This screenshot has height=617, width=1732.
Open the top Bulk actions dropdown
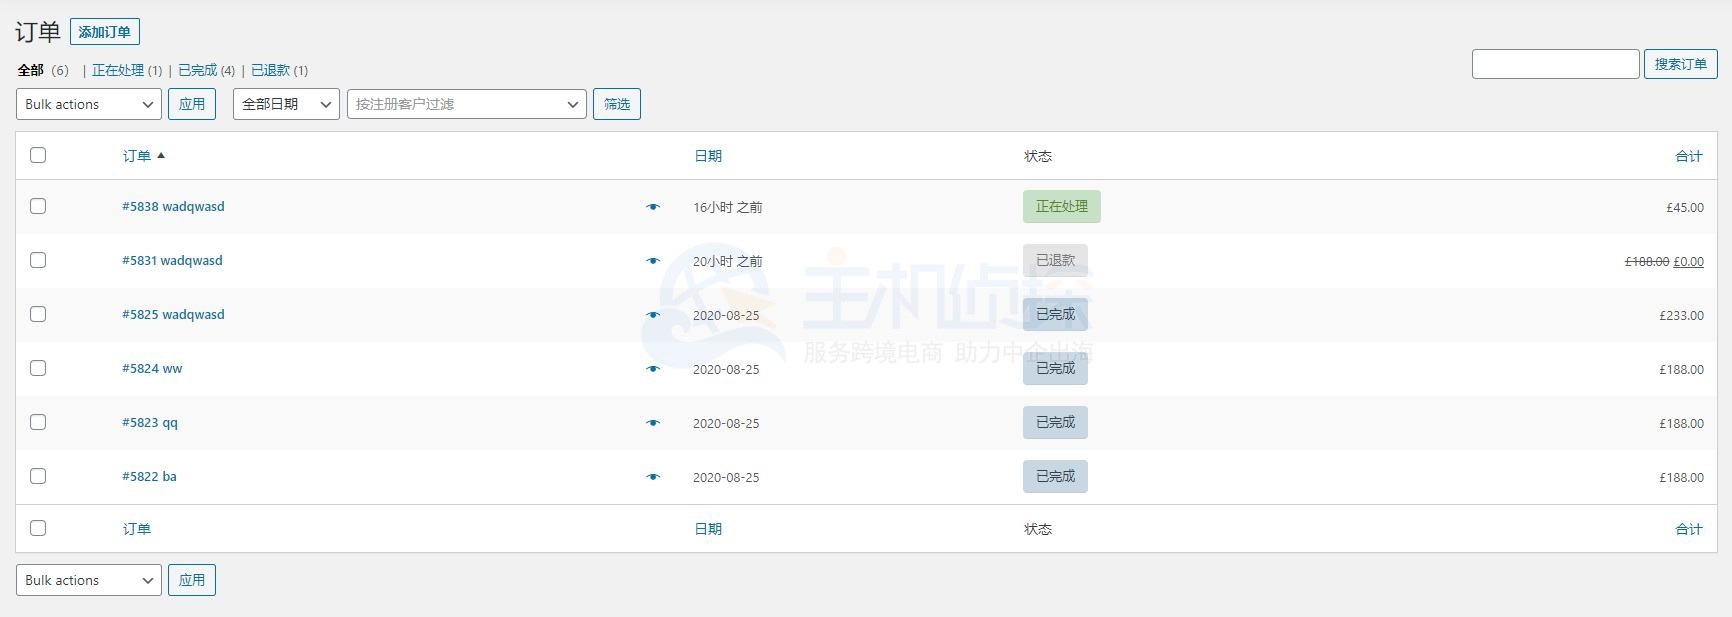pos(89,104)
